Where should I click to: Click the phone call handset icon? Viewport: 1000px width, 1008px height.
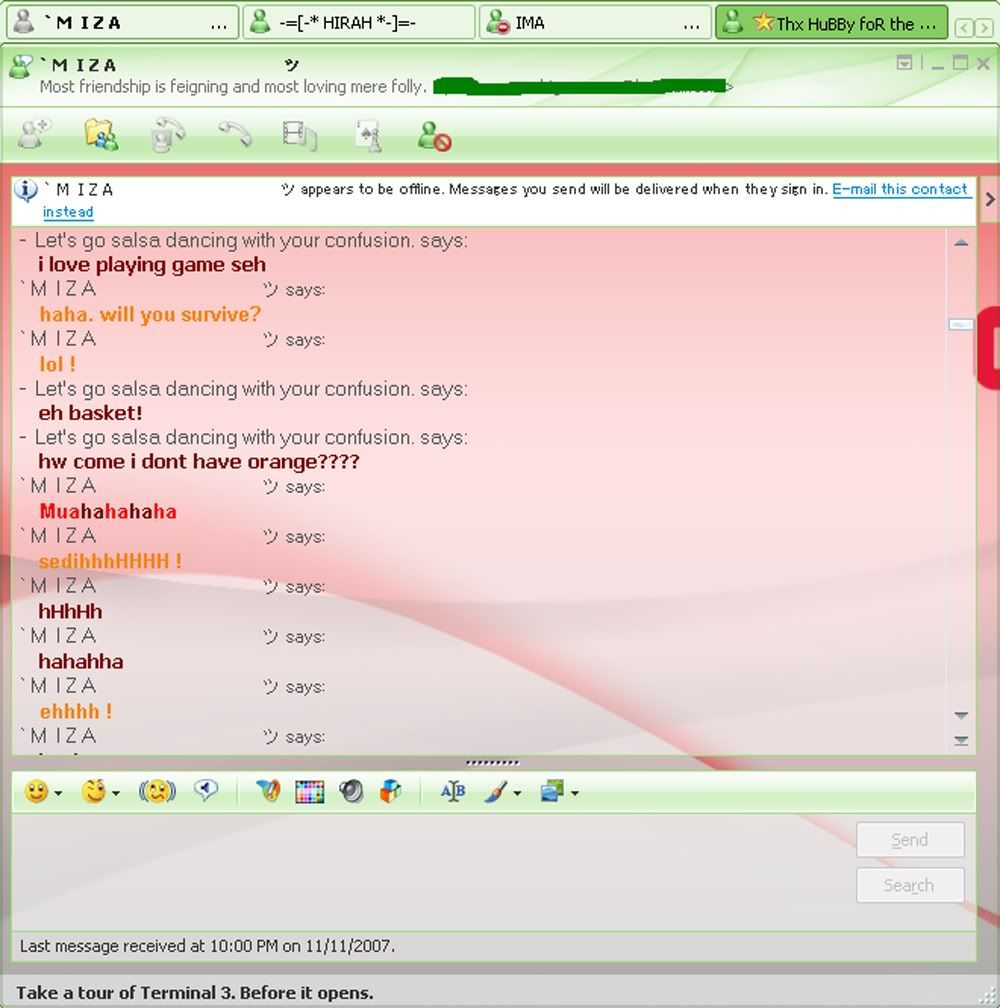(235, 135)
